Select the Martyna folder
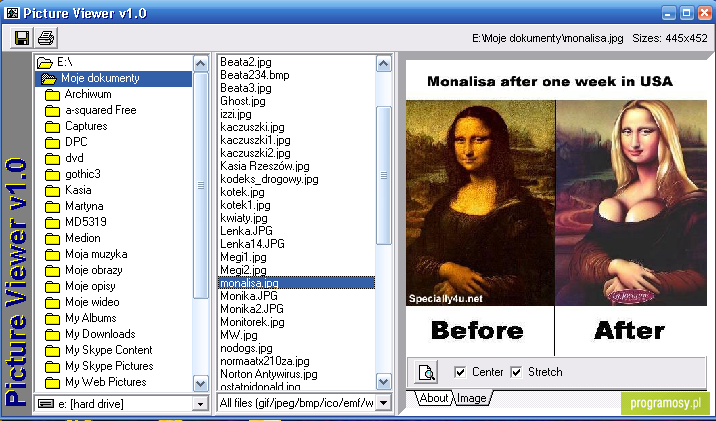This screenshot has width=716, height=421. tap(84, 206)
